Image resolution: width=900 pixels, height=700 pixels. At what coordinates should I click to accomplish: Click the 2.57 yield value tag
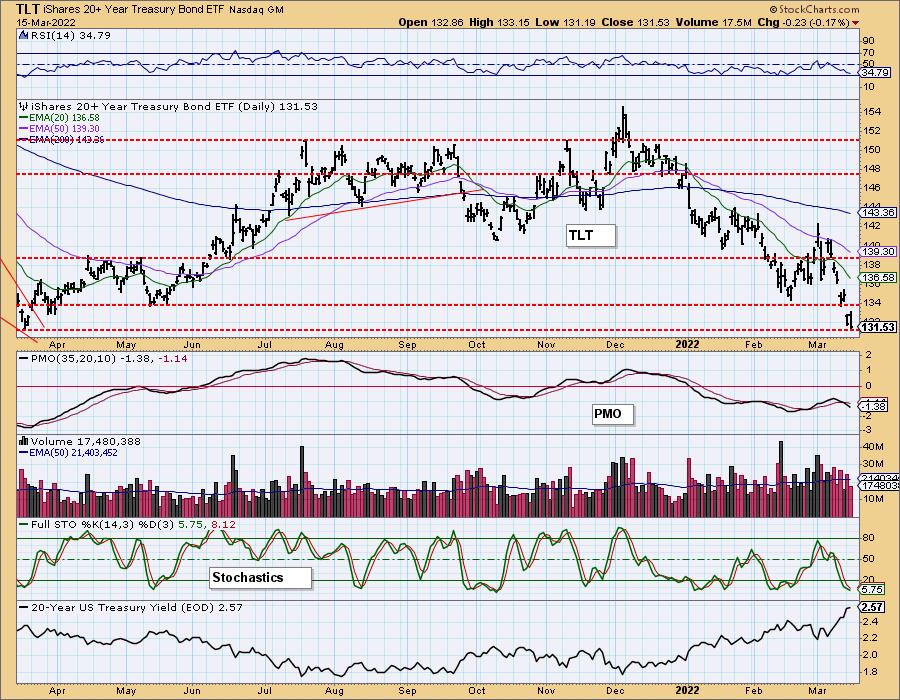872,607
